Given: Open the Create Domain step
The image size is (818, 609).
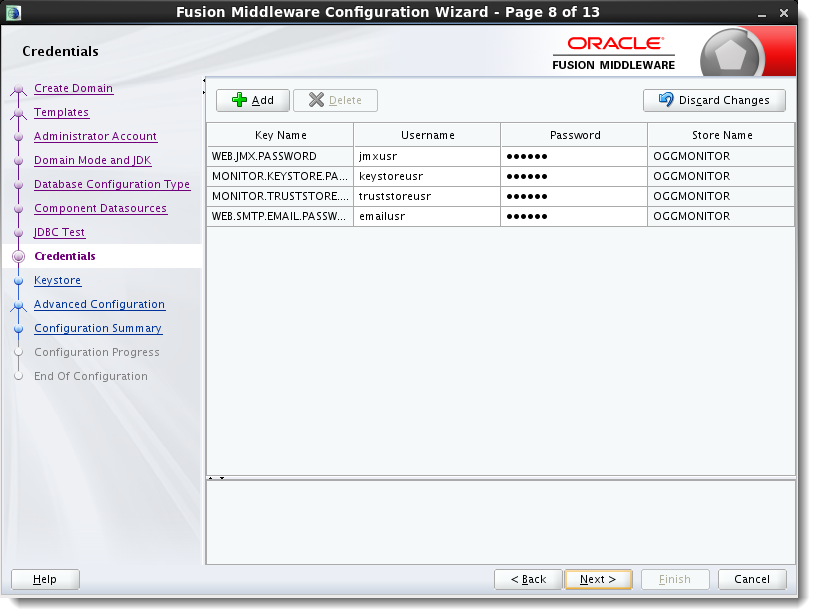Looking at the screenshot, I should pos(74,88).
